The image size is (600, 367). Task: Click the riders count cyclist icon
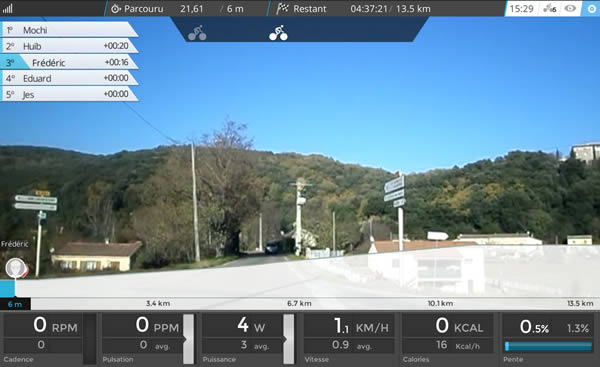coord(550,8)
